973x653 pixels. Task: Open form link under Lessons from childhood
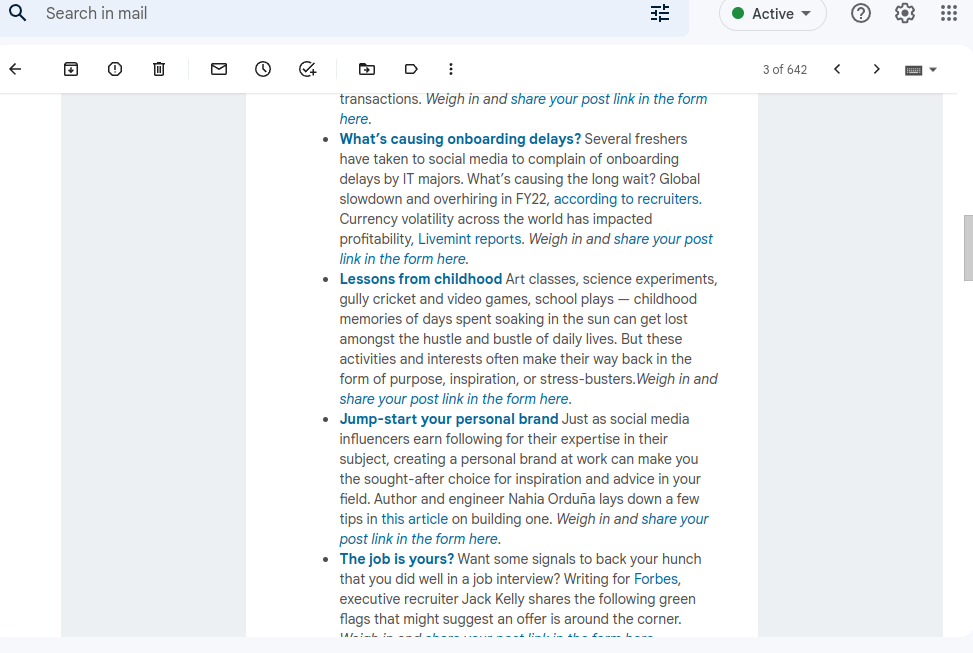click(x=454, y=399)
